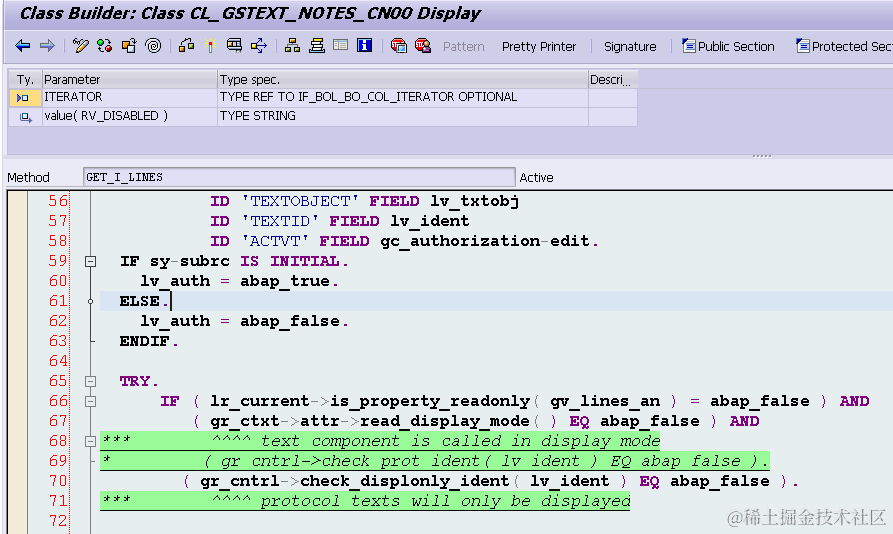Click the Set/Delete Session Breakpoint icon
The height and width of the screenshot is (534, 893).
[399, 46]
